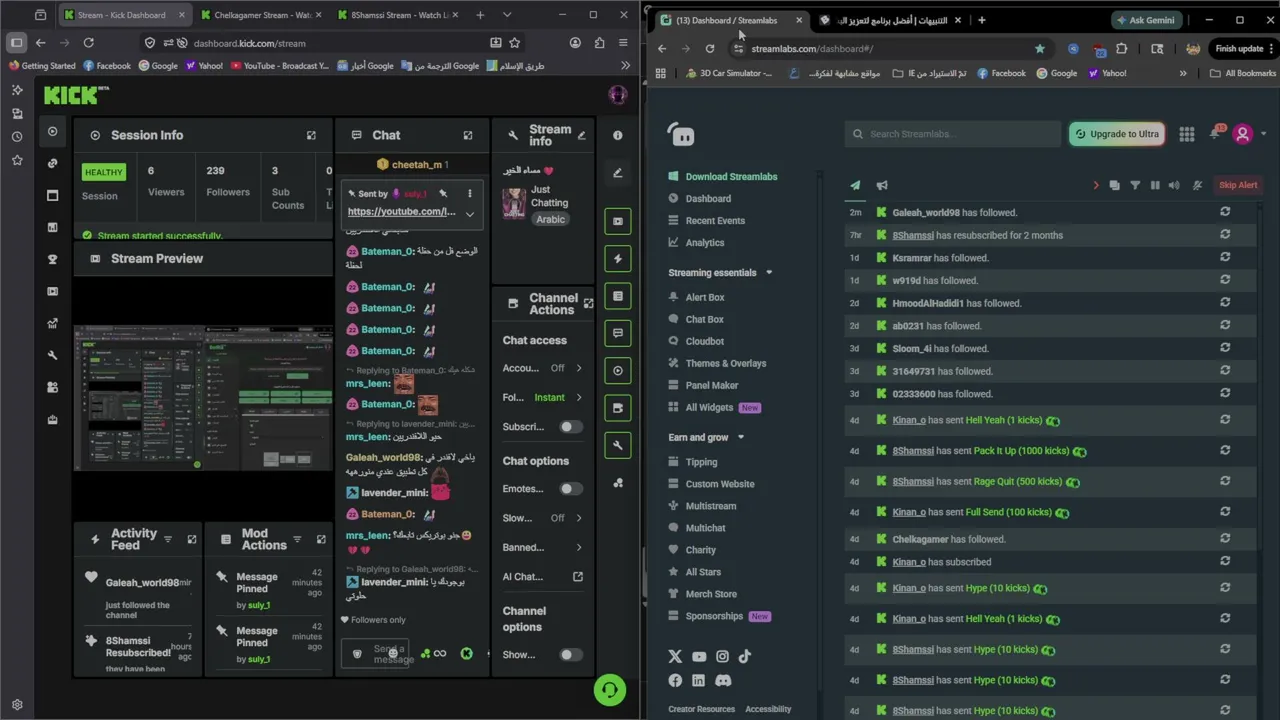Click Finish update in Chrome

coord(1239,48)
